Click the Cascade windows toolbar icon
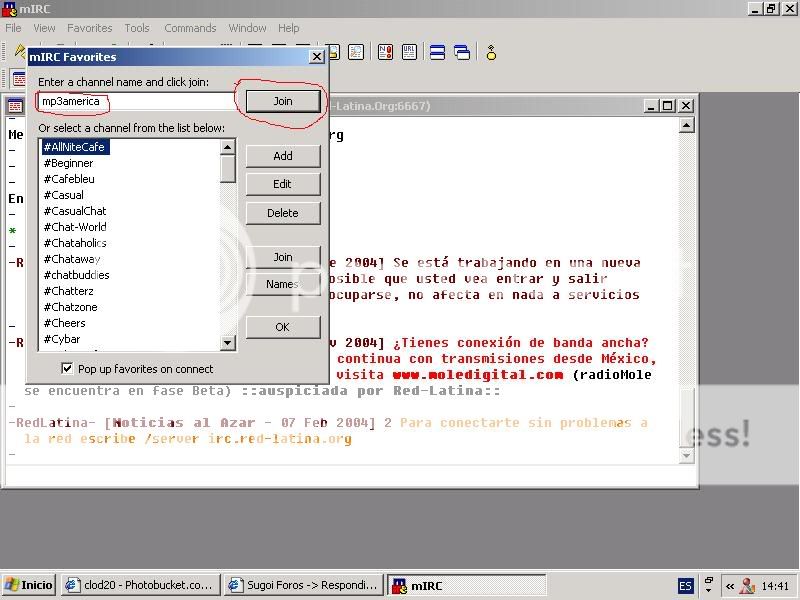 (x=462, y=52)
